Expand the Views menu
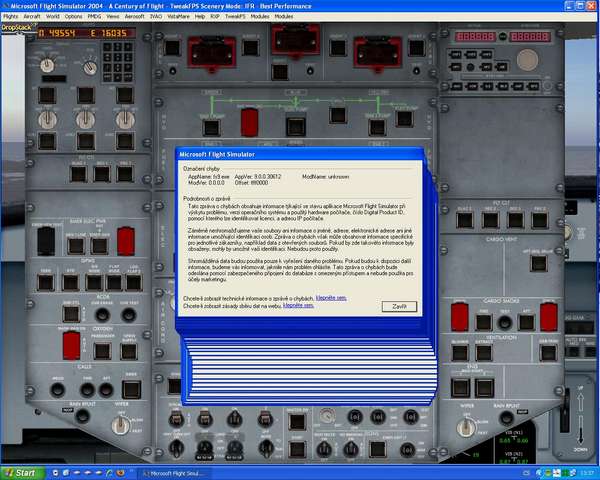Image resolution: width=600 pixels, height=480 pixels. click(x=113, y=17)
